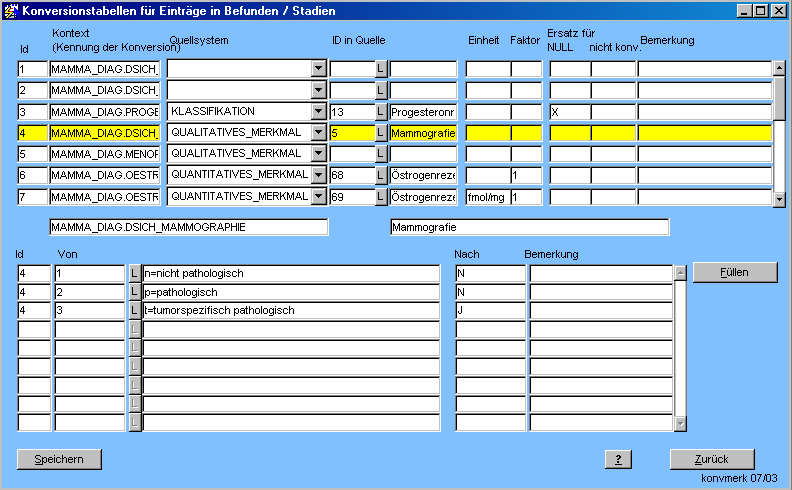
Task: Click the L lookup button in row 3
Action: [x=381, y=111]
